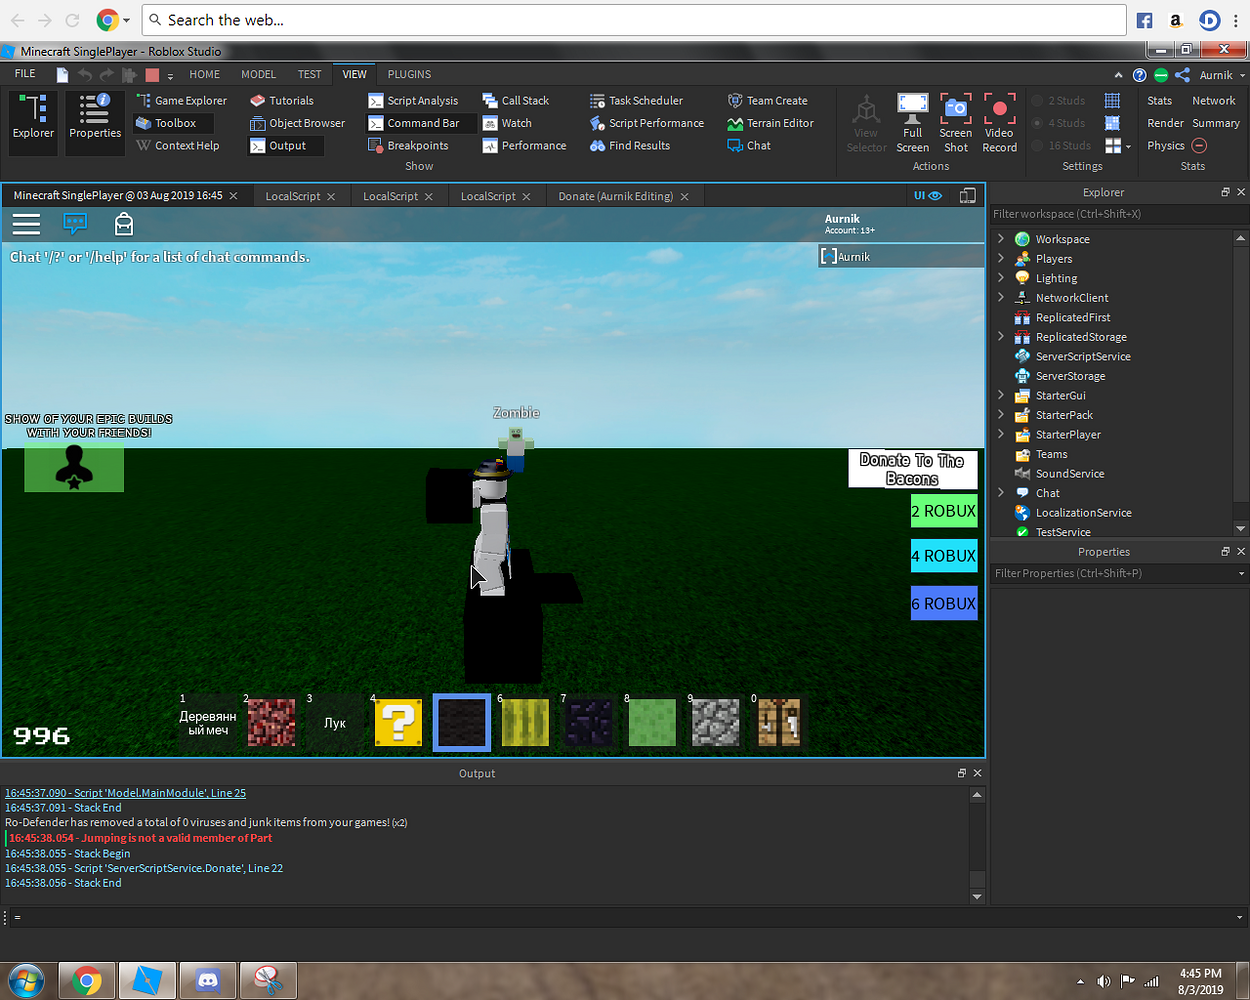The width and height of the screenshot is (1250, 1000).
Task: Open the Object Browser
Action: (x=298, y=123)
